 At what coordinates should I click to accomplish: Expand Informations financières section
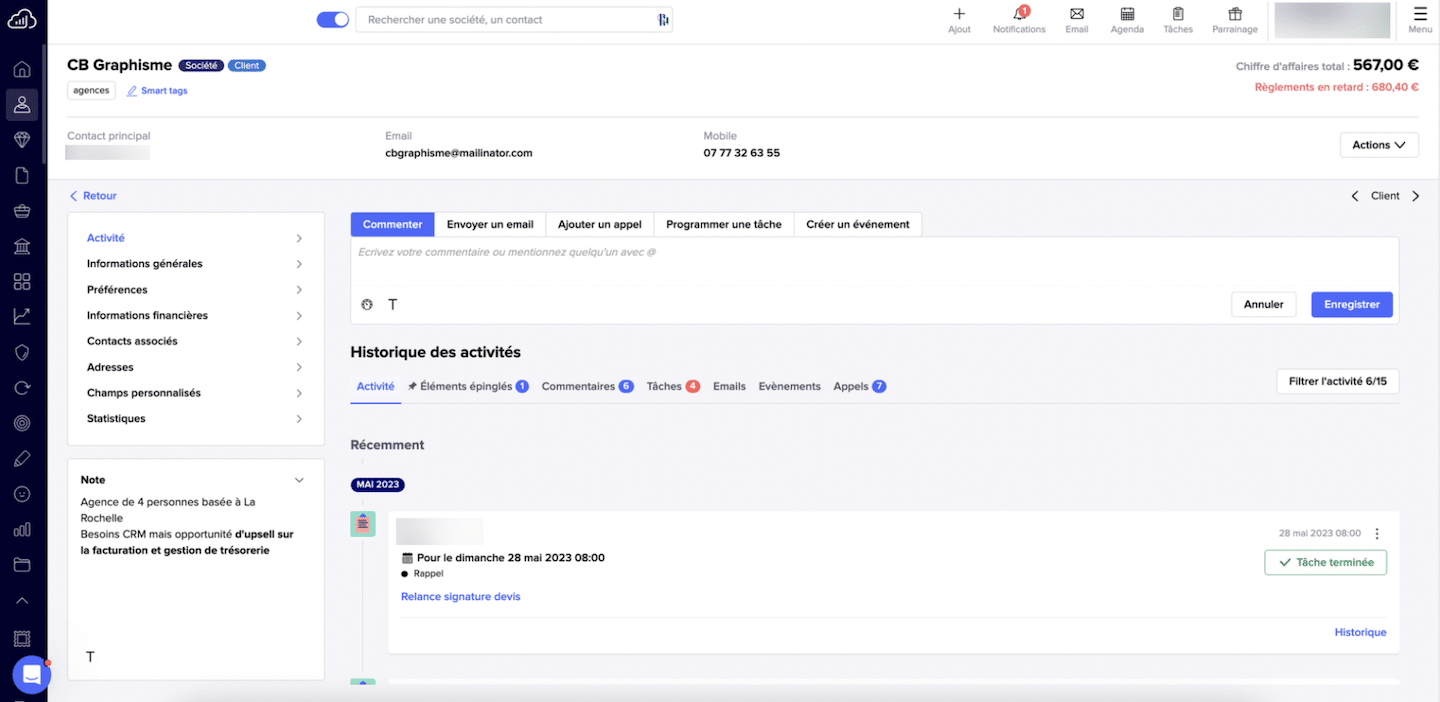pos(195,316)
